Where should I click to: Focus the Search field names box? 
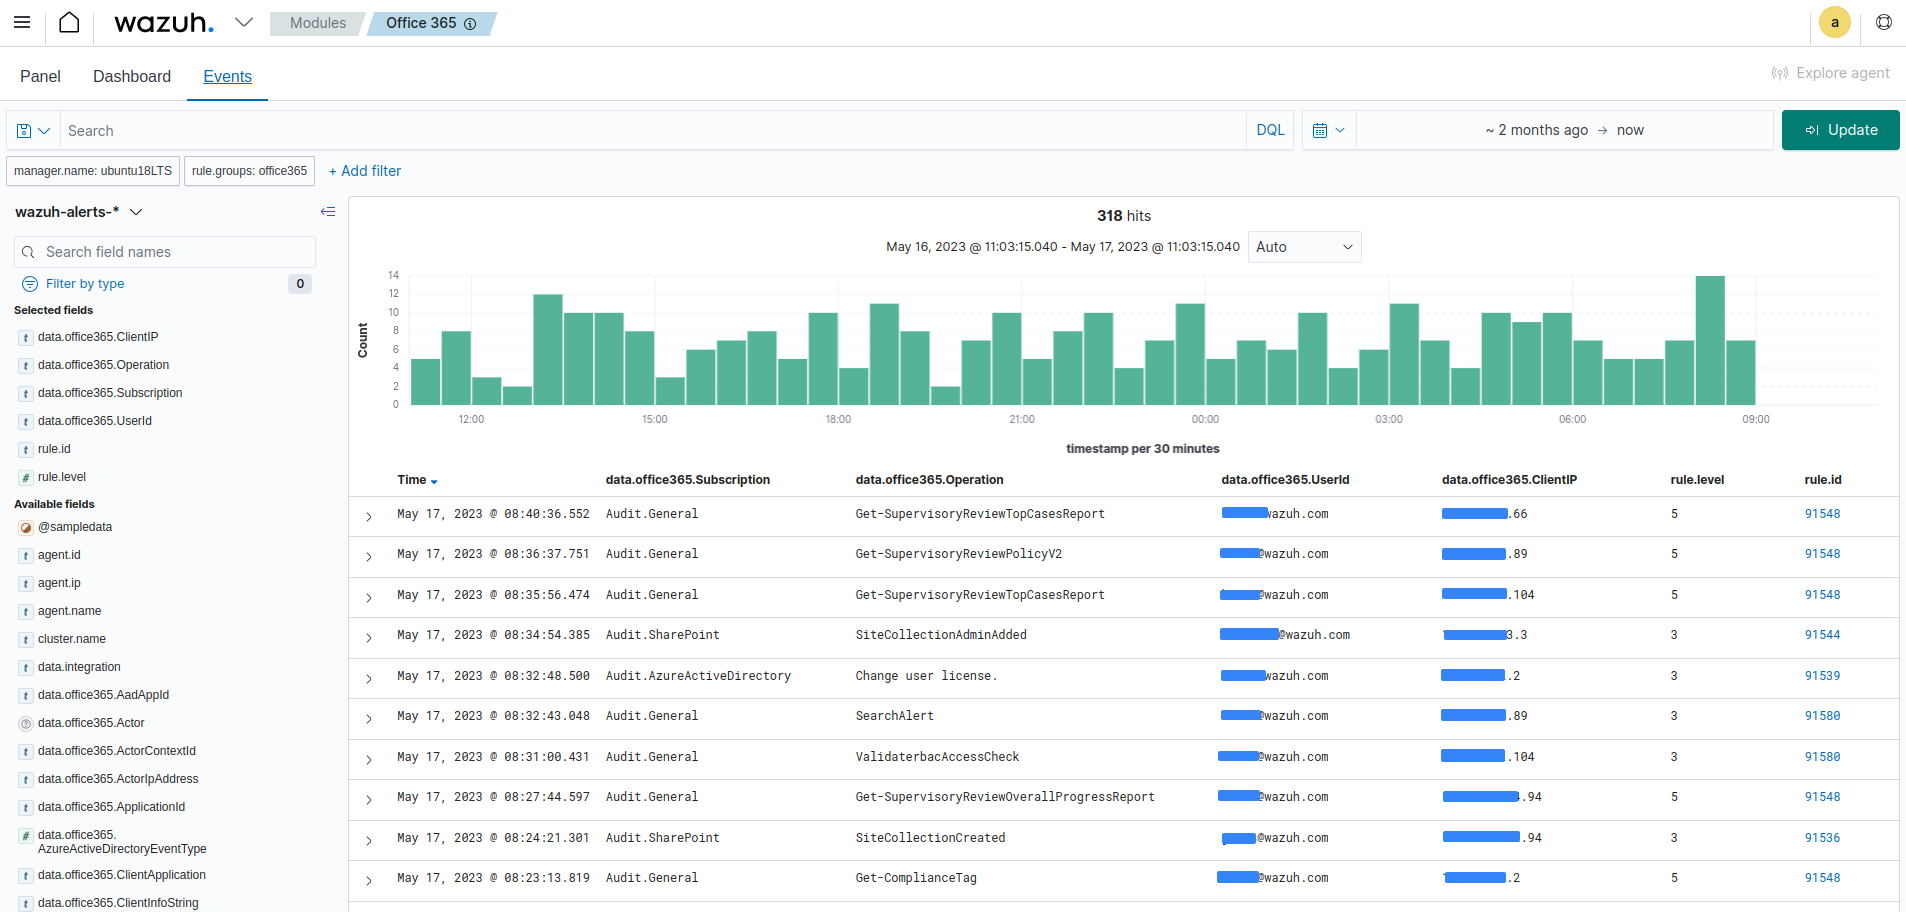(165, 252)
